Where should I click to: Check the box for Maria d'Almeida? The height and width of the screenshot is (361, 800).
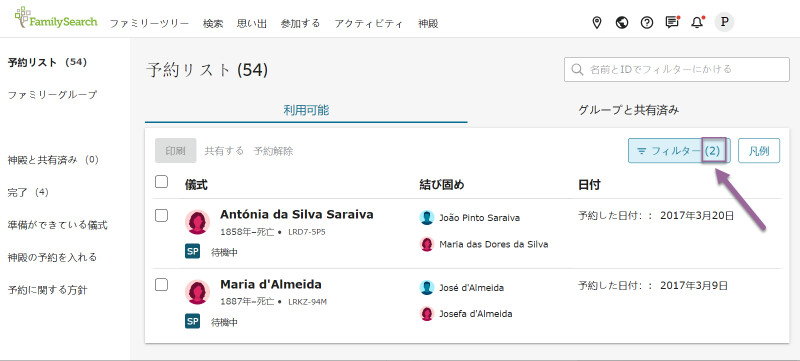point(161,285)
